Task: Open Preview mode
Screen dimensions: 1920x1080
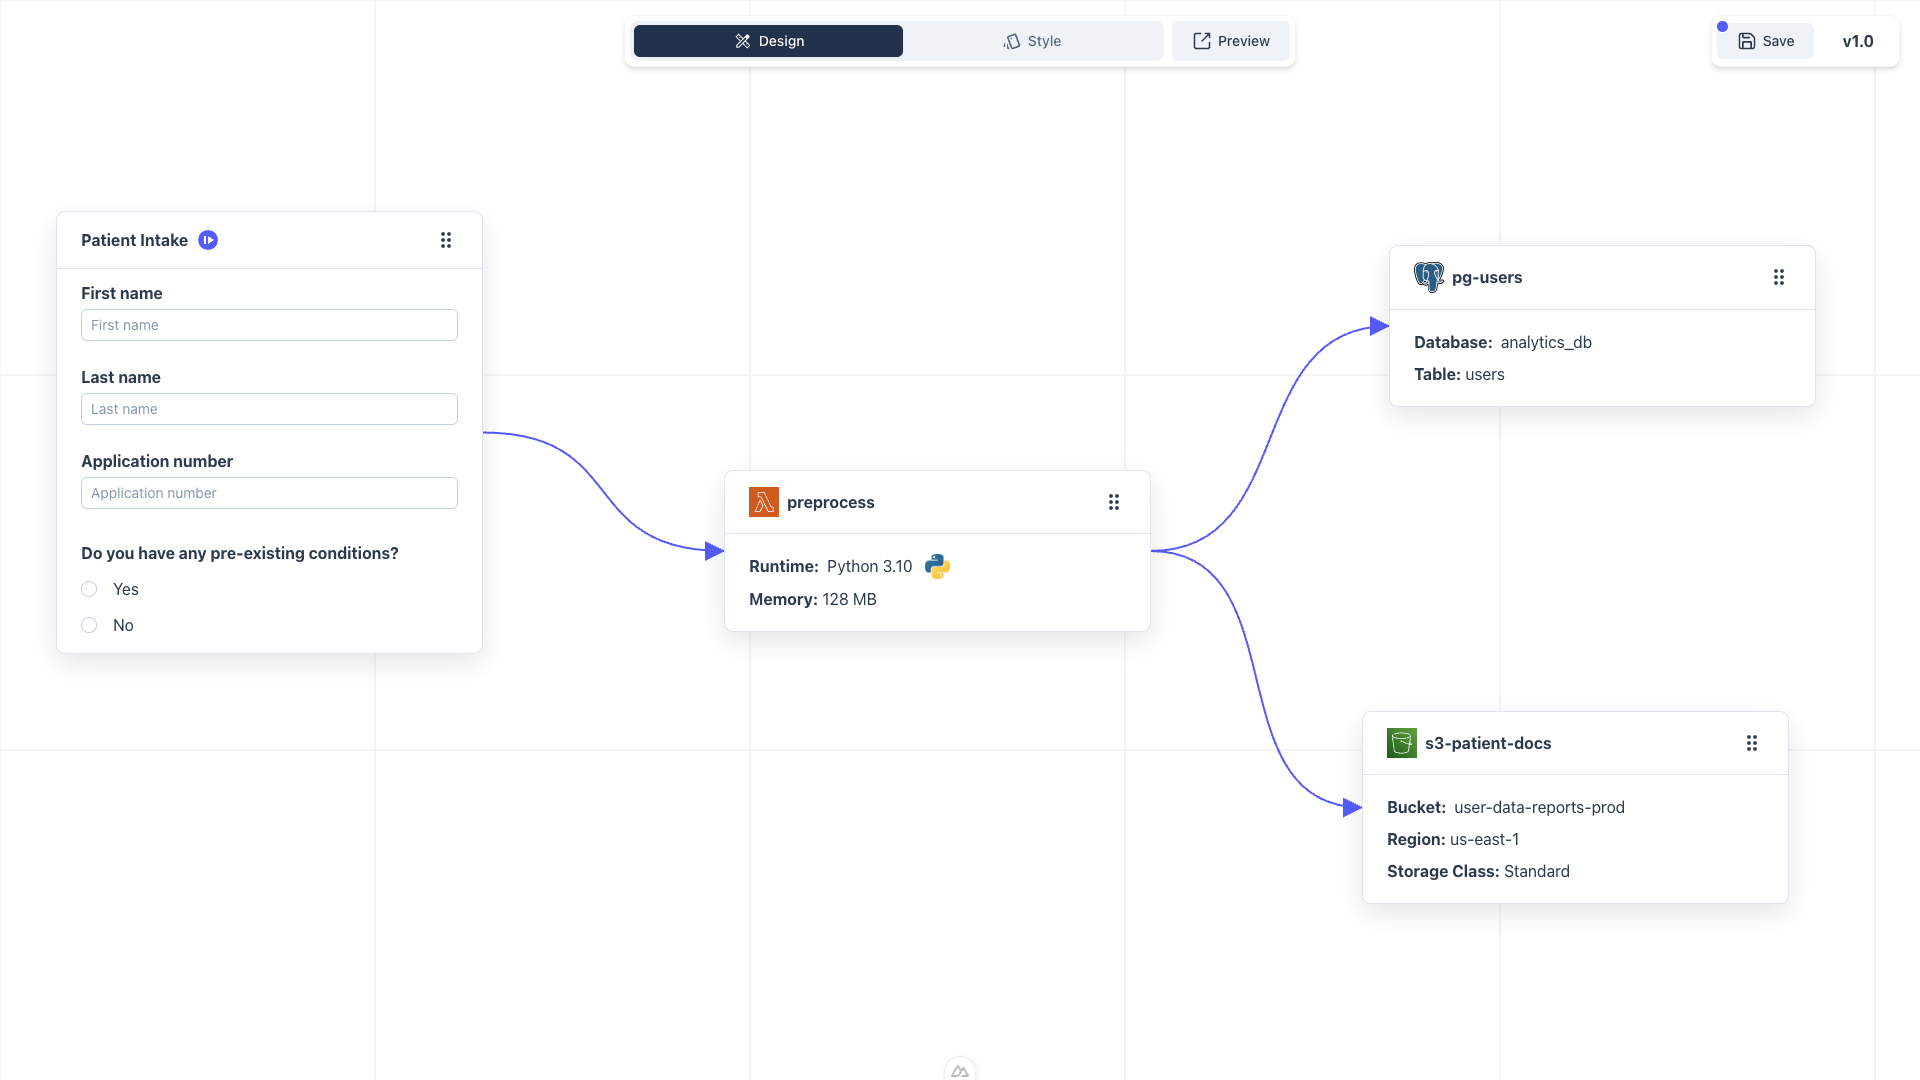Action: pos(1231,41)
